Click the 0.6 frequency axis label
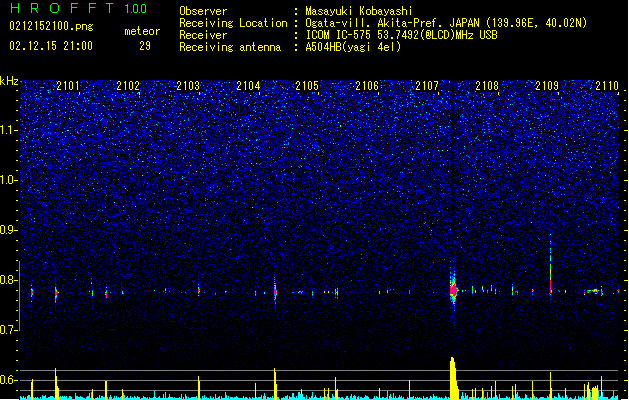This screenshot has width=629, height=400. (x=8, y=380)
